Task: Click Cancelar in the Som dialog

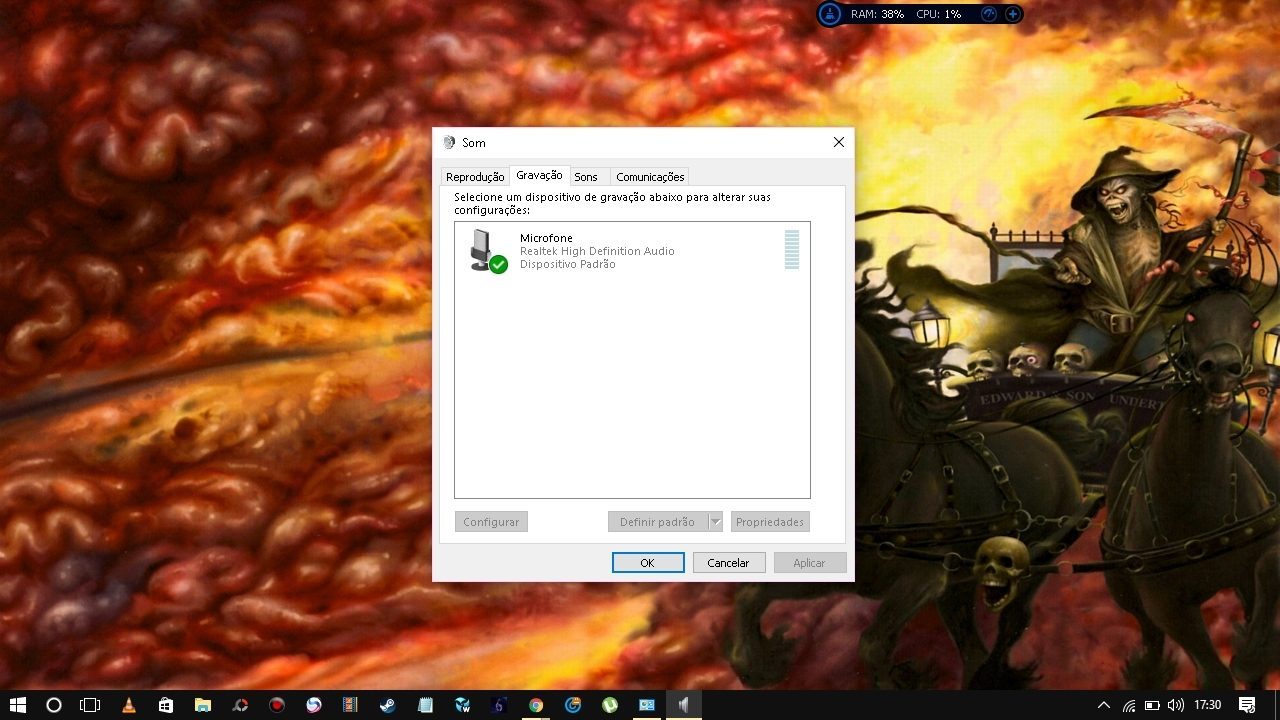Action: tap(729, 563)
